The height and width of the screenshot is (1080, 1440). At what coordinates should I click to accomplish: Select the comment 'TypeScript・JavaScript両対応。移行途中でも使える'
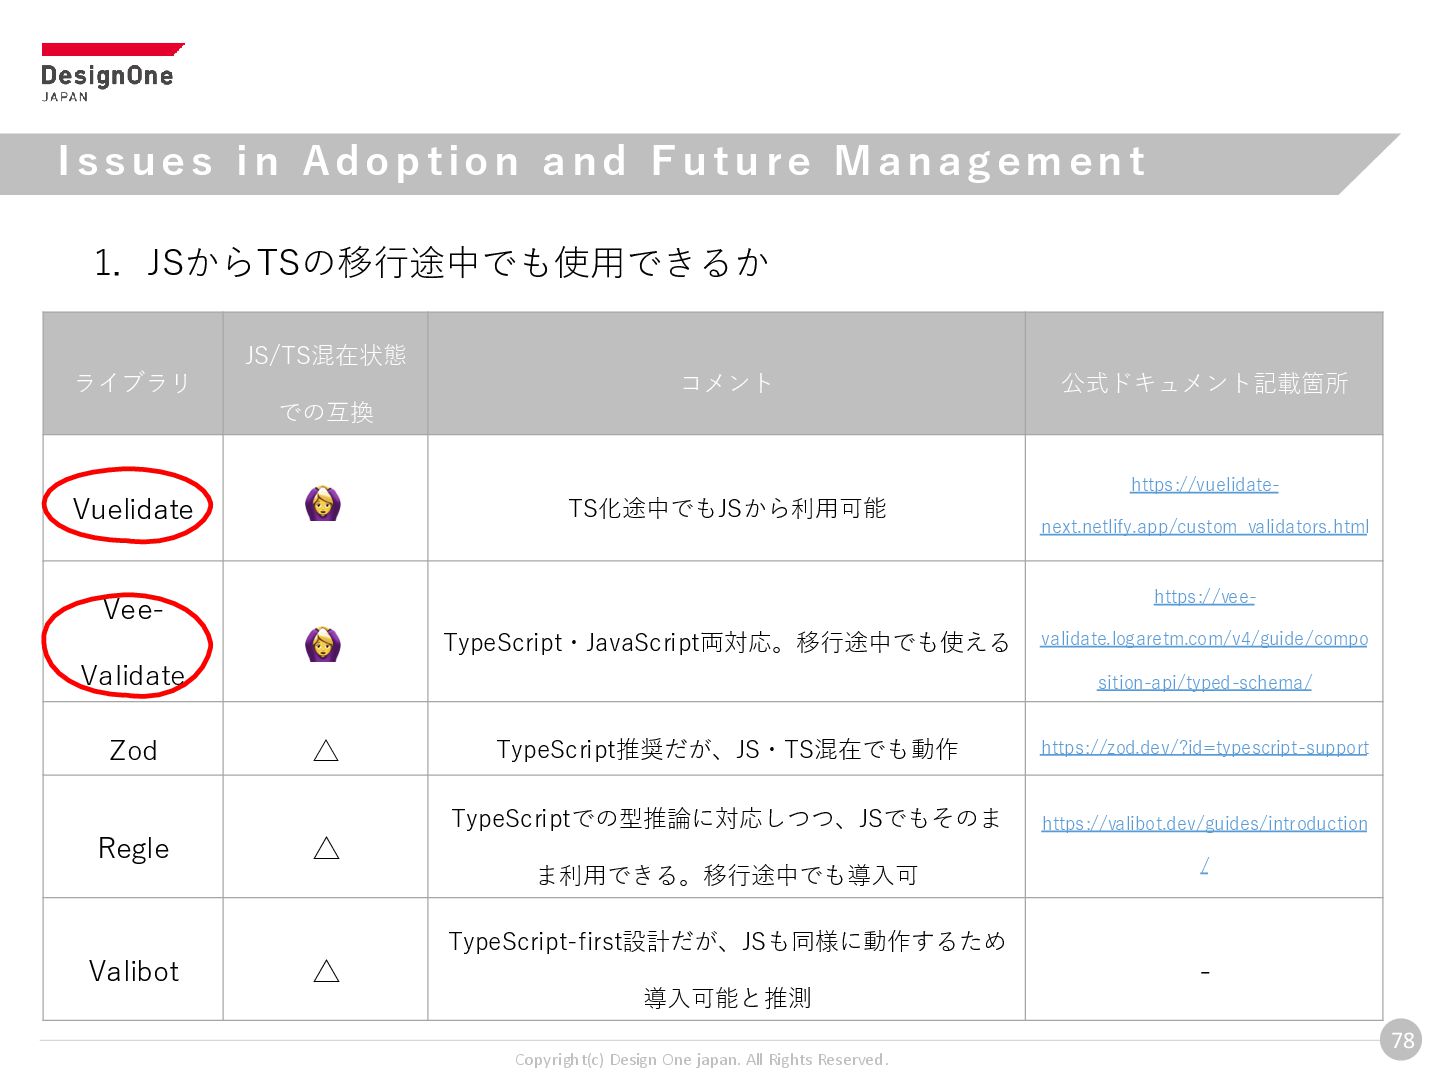click(x=727, y=642)
